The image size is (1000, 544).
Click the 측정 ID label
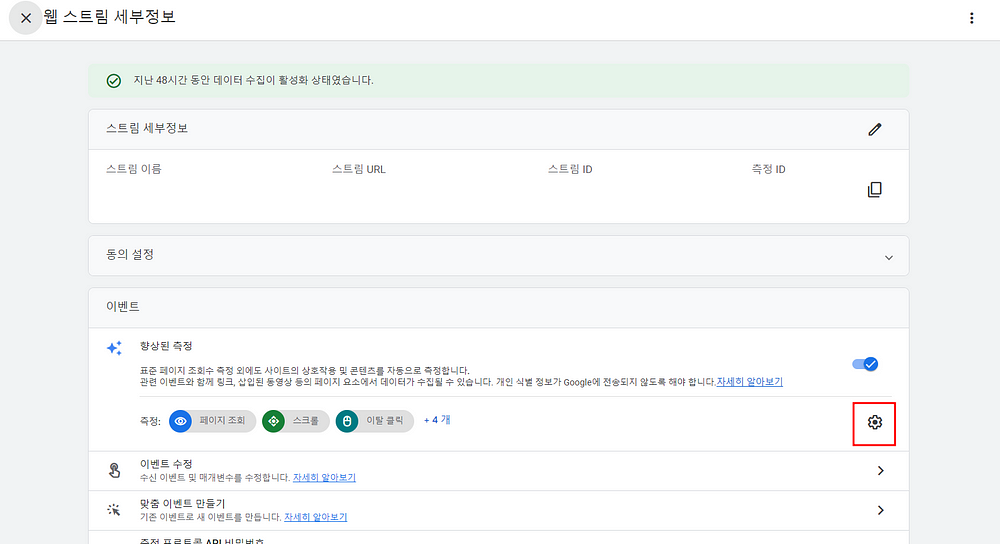point(768,169)
